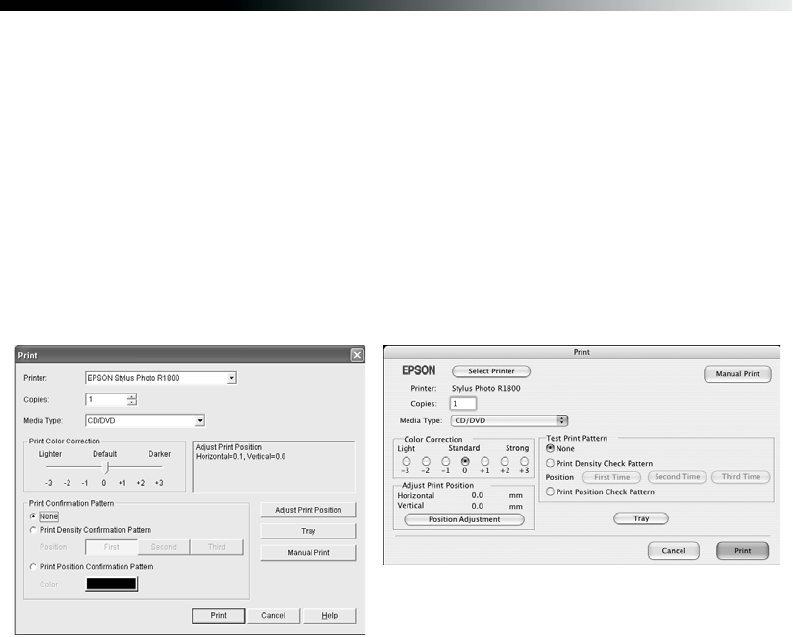This screenshot has width=793, height=637.
Task: Open Media Type dropdown in Windows dialog
Action: [x=200, y=420]
